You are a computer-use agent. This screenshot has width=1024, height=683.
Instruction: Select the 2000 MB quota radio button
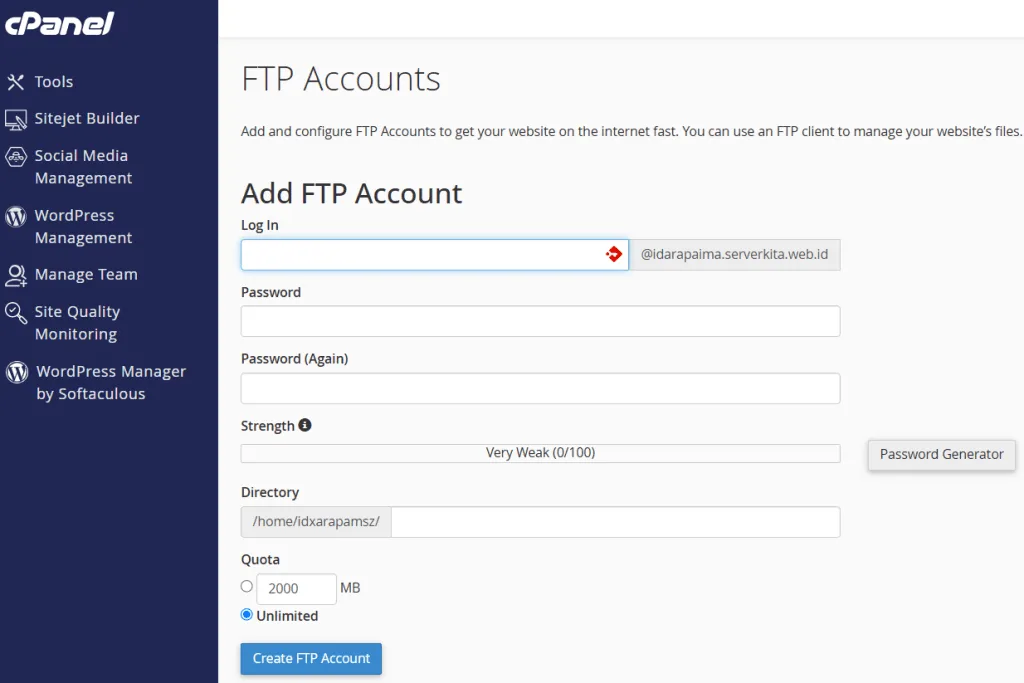click(x=247, y=587)
